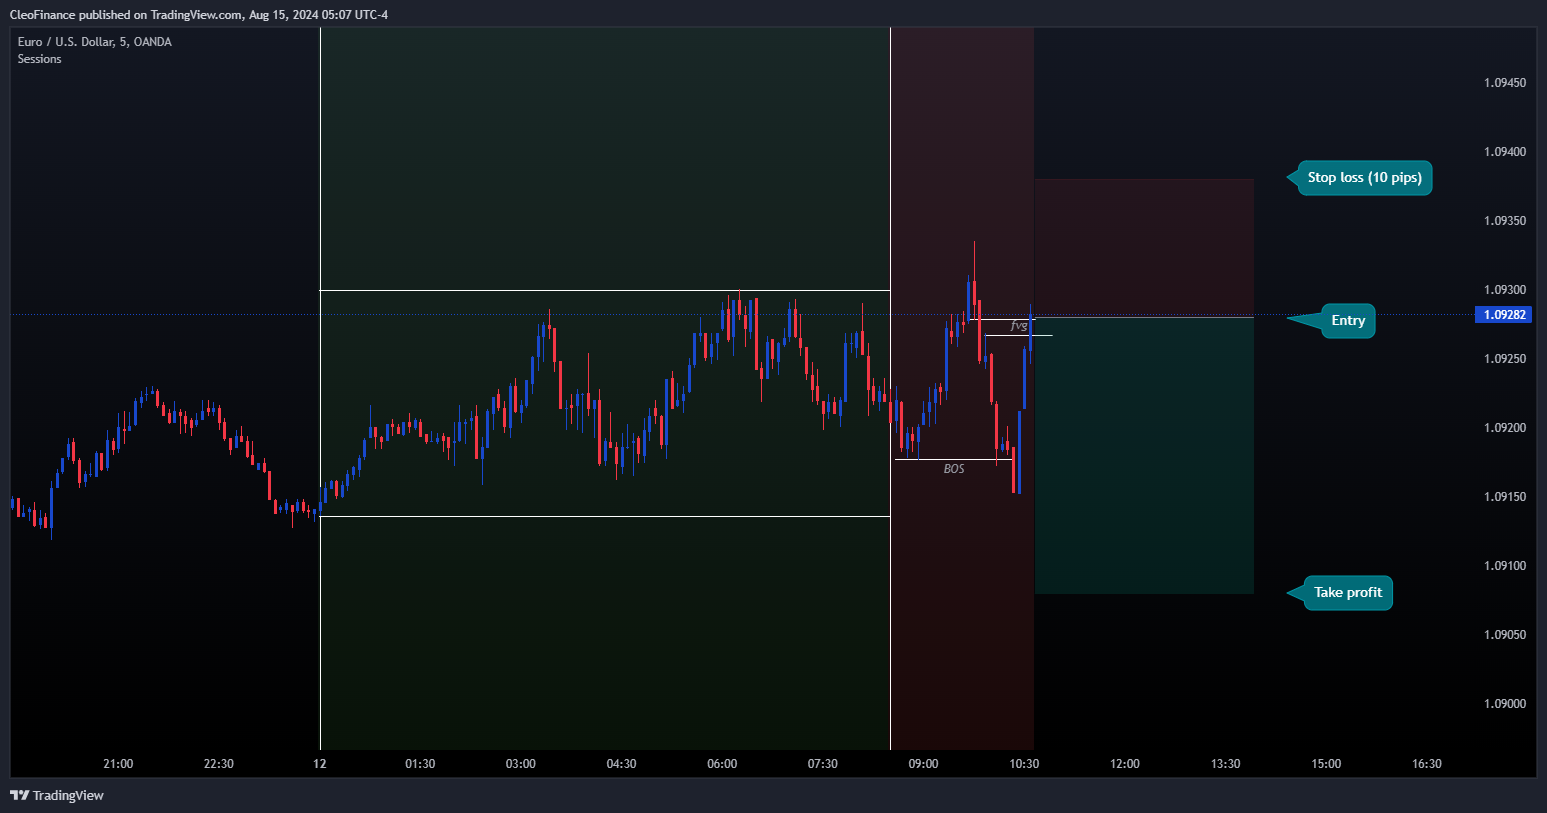Click the 1.09100 price axis label
This screenshot has width=1547, height=813.
click(1505, 566)
